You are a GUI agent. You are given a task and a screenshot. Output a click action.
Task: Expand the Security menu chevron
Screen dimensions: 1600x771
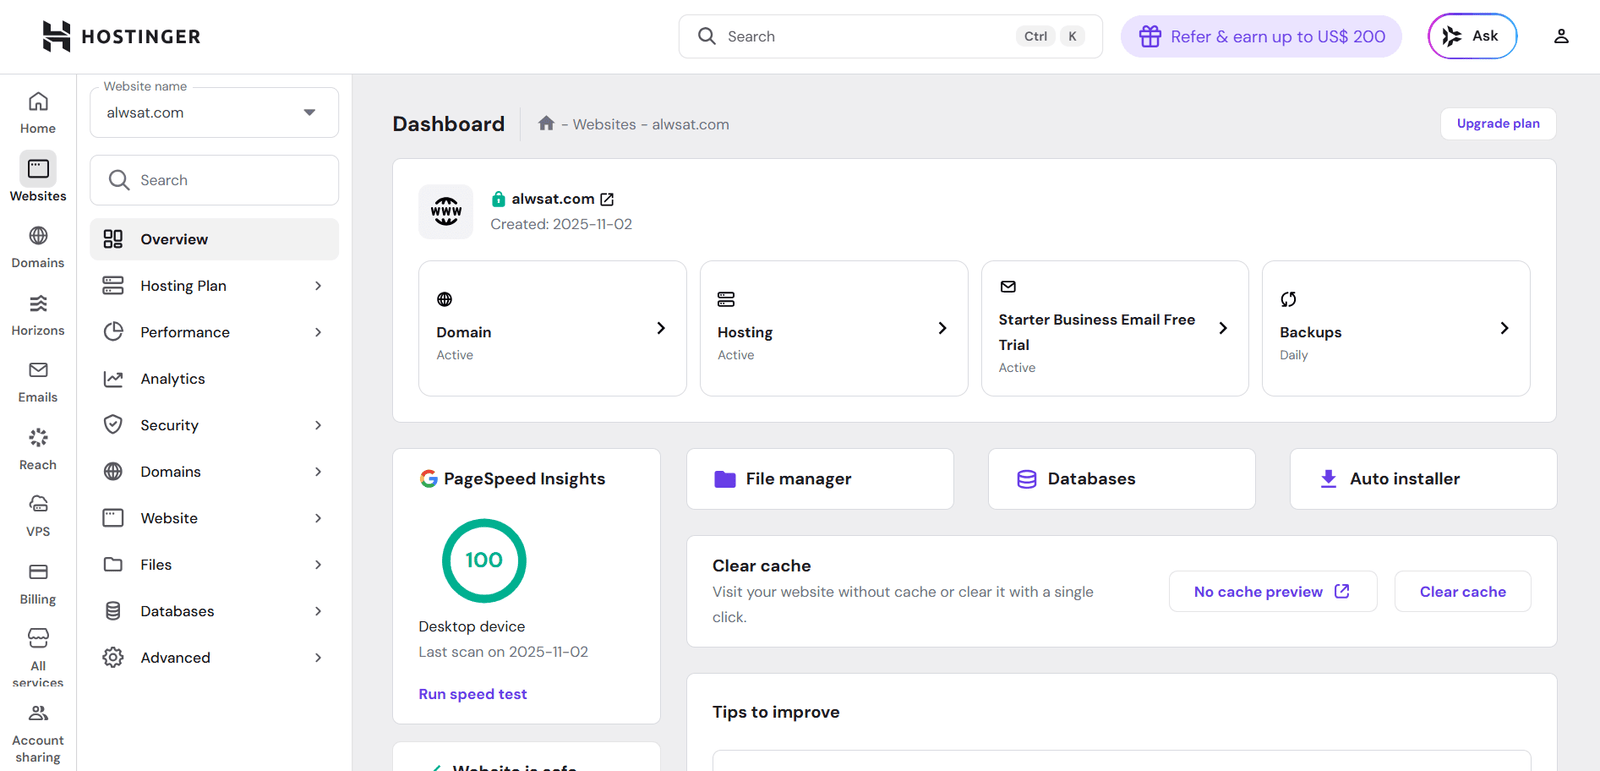click(x=318, y=425)
